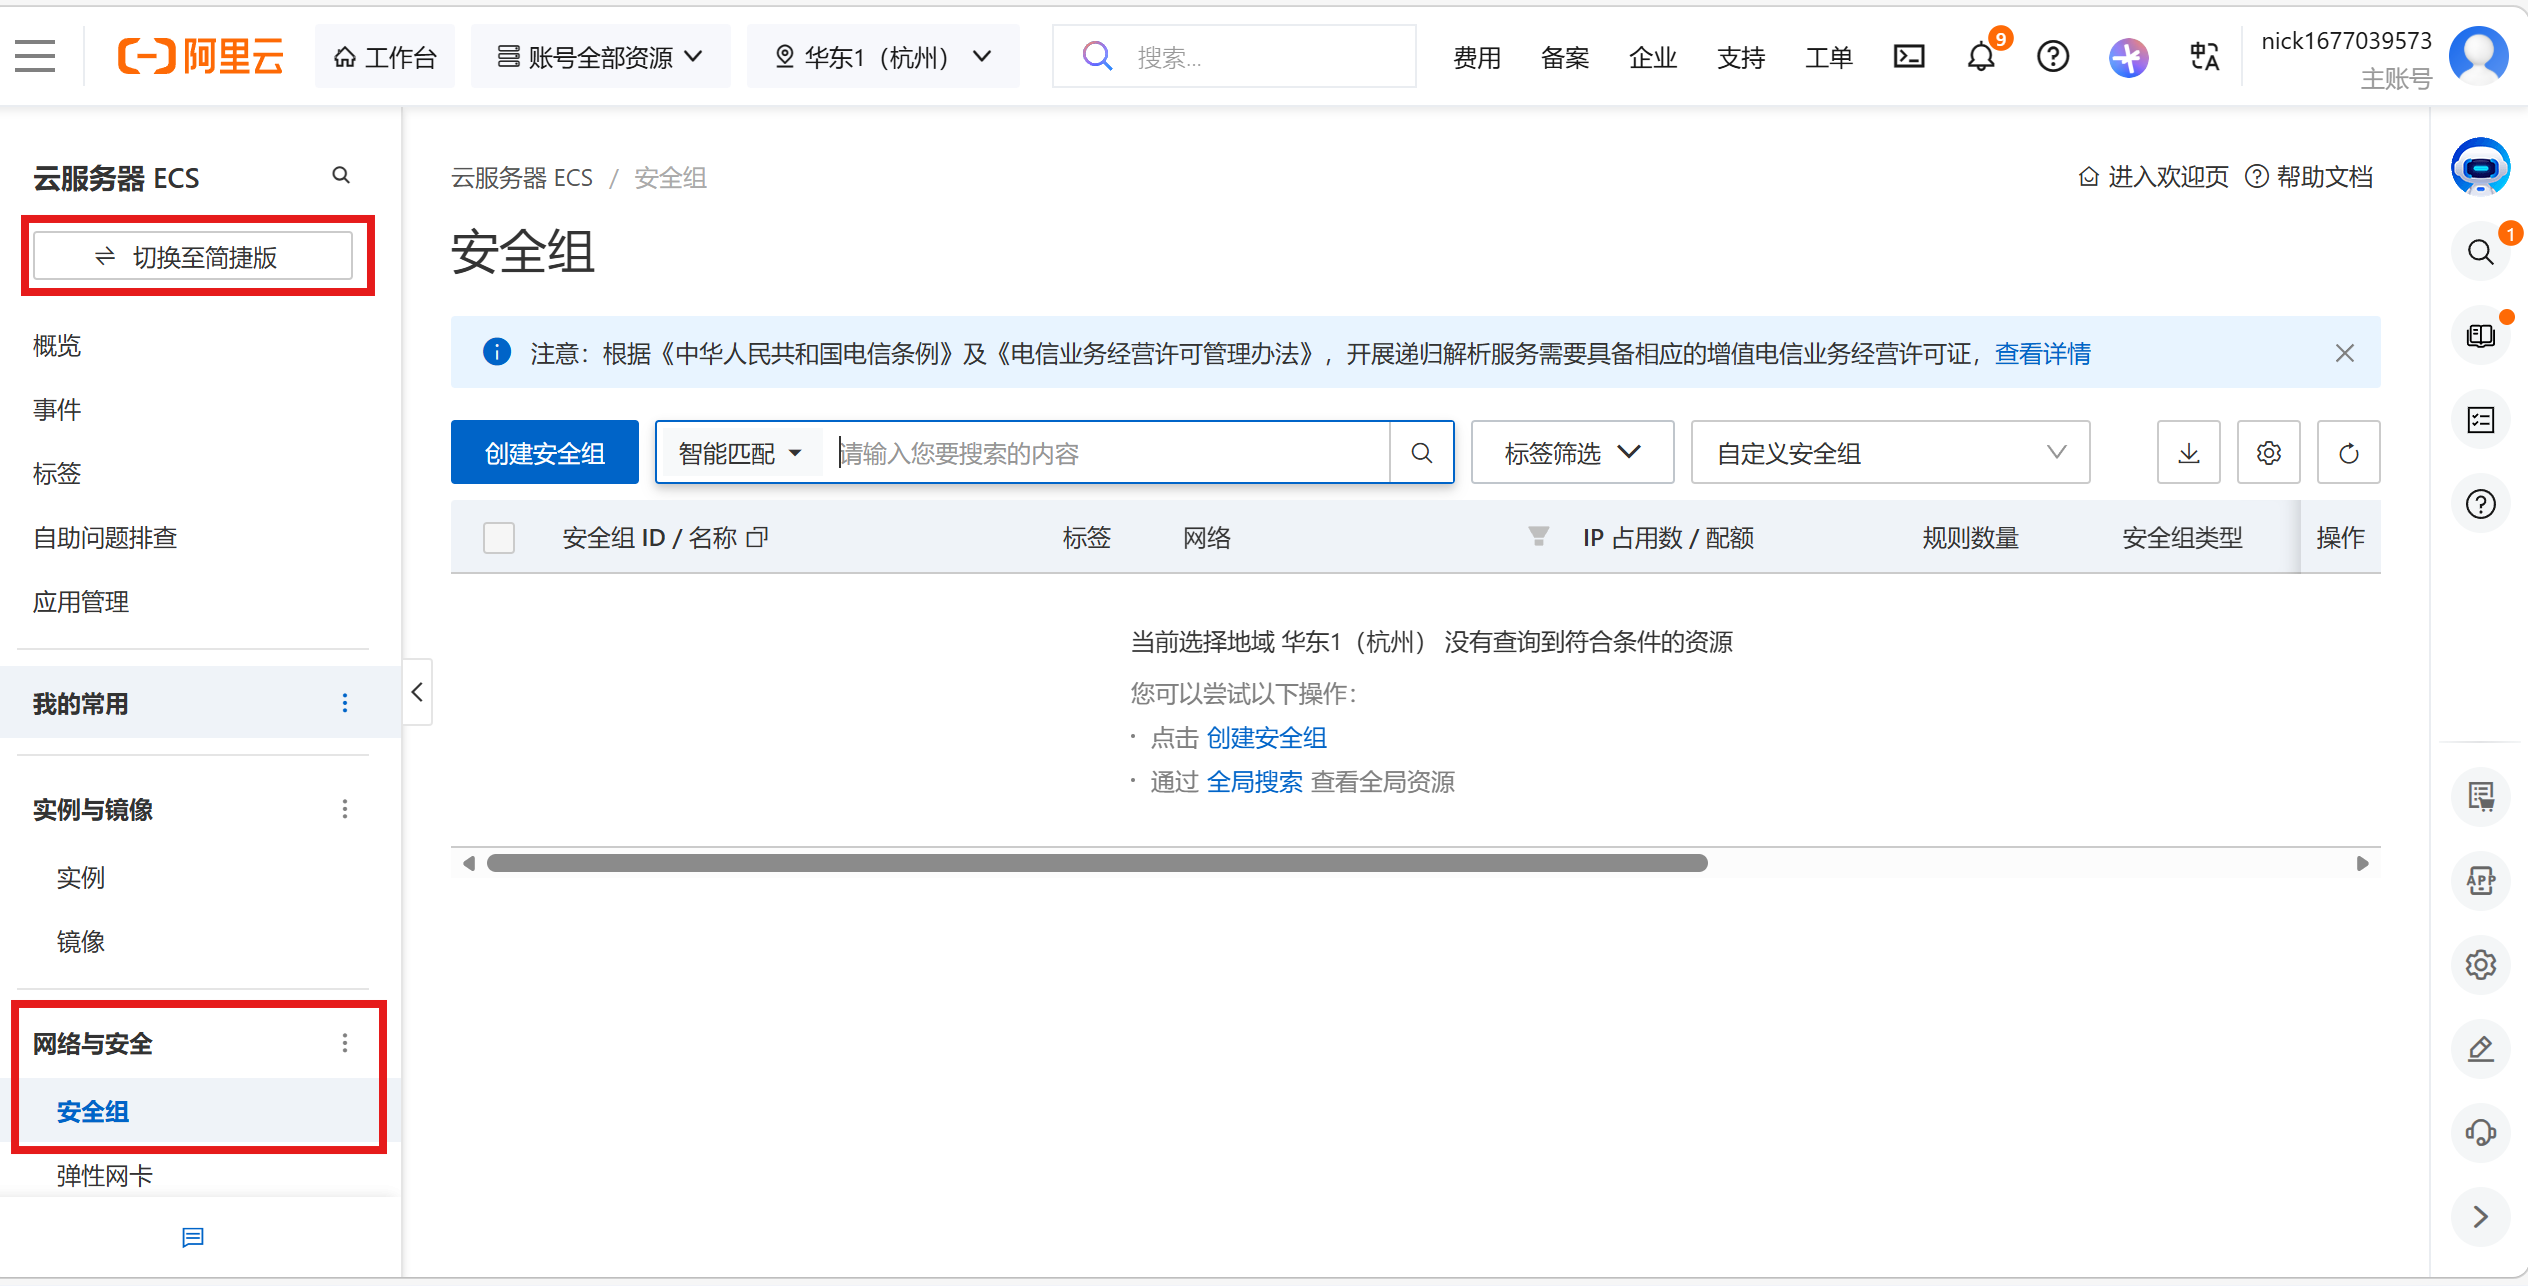Open the 弹性网卡 sidebar item
This screenshot has width=2528, height=1286.
(105, 1175)
